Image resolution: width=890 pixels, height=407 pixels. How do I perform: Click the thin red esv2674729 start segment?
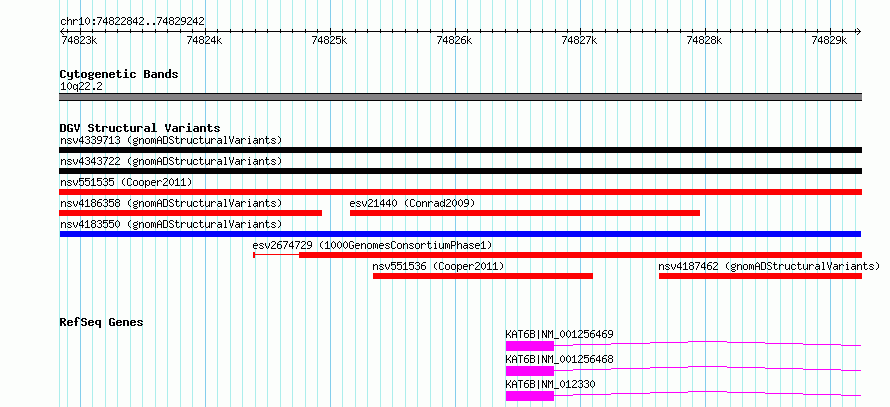pyautogui.click(x=276, y=255)
